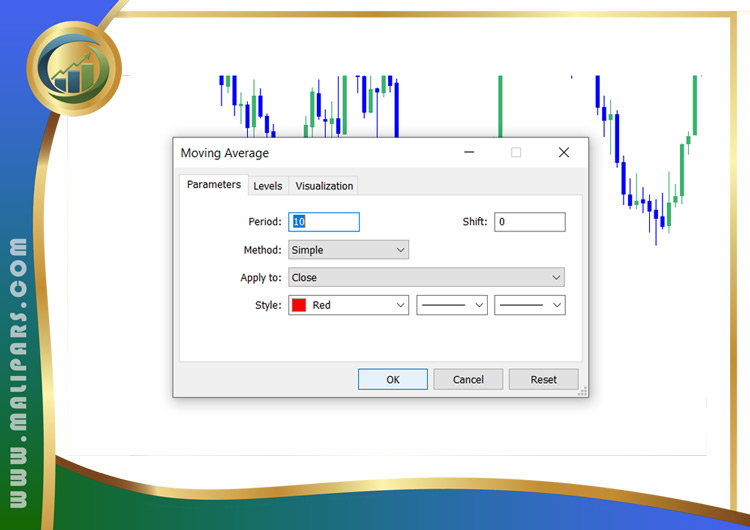Open the Apply to dropdown set to Close

(426, 278)
